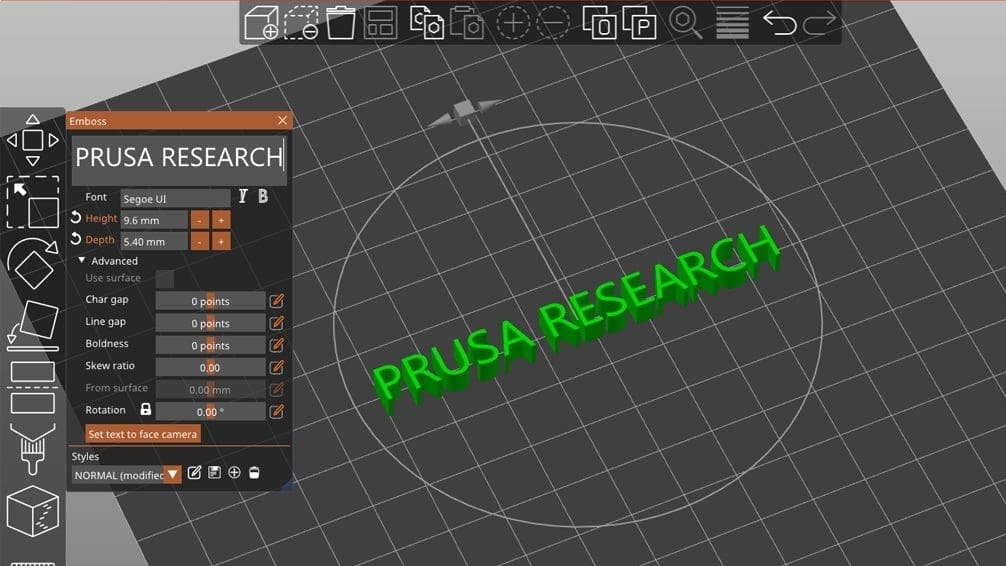Open the variable layer height icon
This screenshot has width=1006, height=566.
(732, 23)
